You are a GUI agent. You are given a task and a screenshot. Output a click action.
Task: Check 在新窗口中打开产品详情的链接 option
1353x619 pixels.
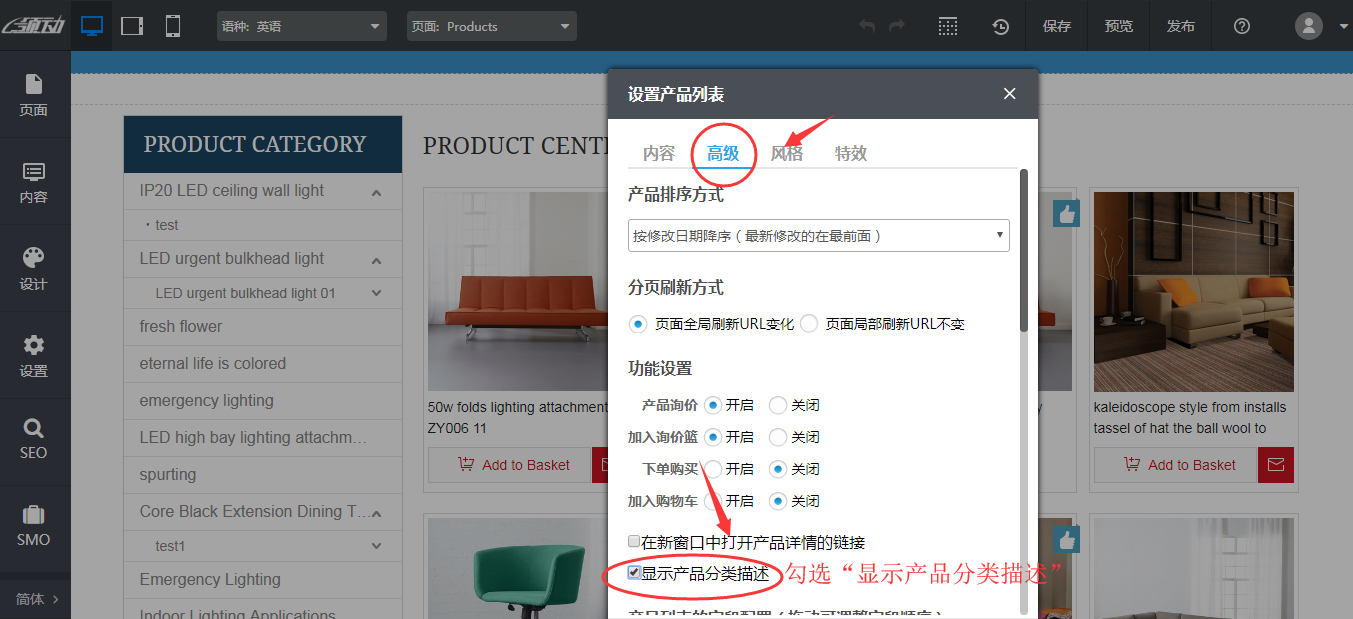coord(634,542)
